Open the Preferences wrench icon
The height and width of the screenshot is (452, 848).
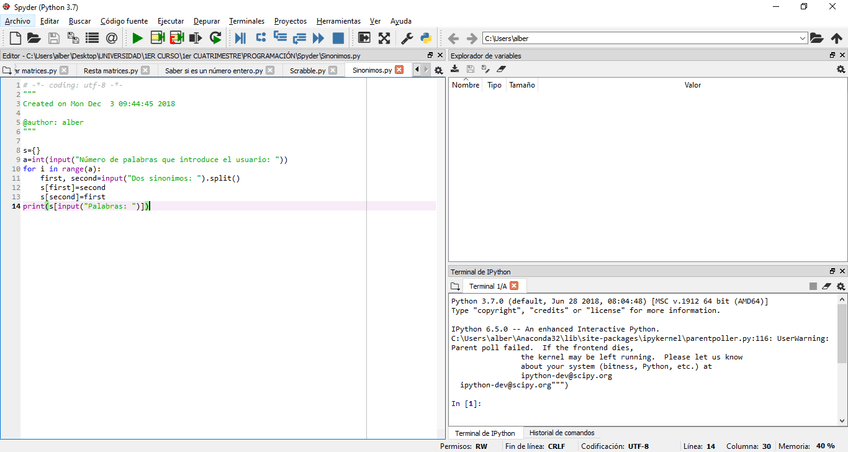[406, 38]
